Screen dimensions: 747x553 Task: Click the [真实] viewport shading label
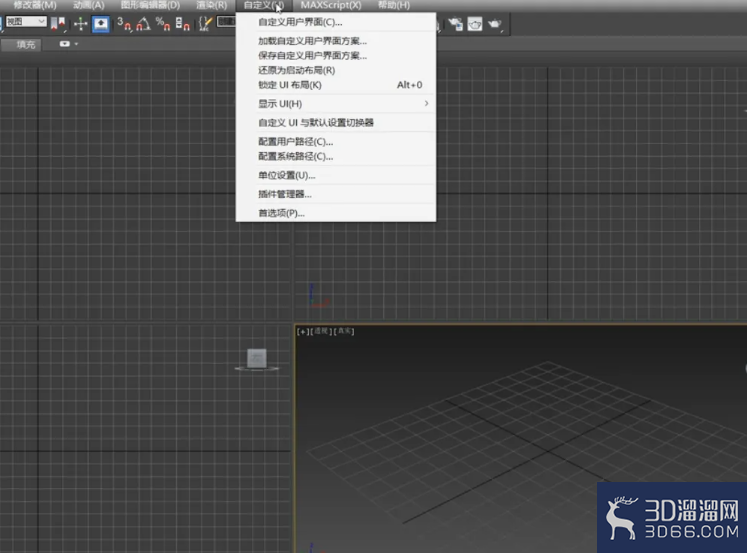point(343,332)
